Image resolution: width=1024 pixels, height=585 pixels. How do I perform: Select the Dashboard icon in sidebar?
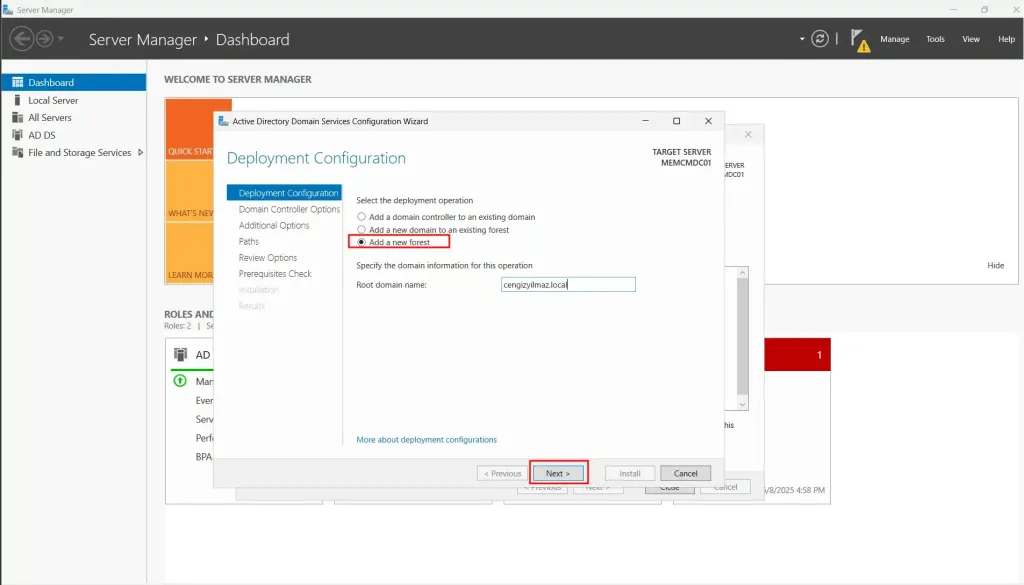click(18, 83)
